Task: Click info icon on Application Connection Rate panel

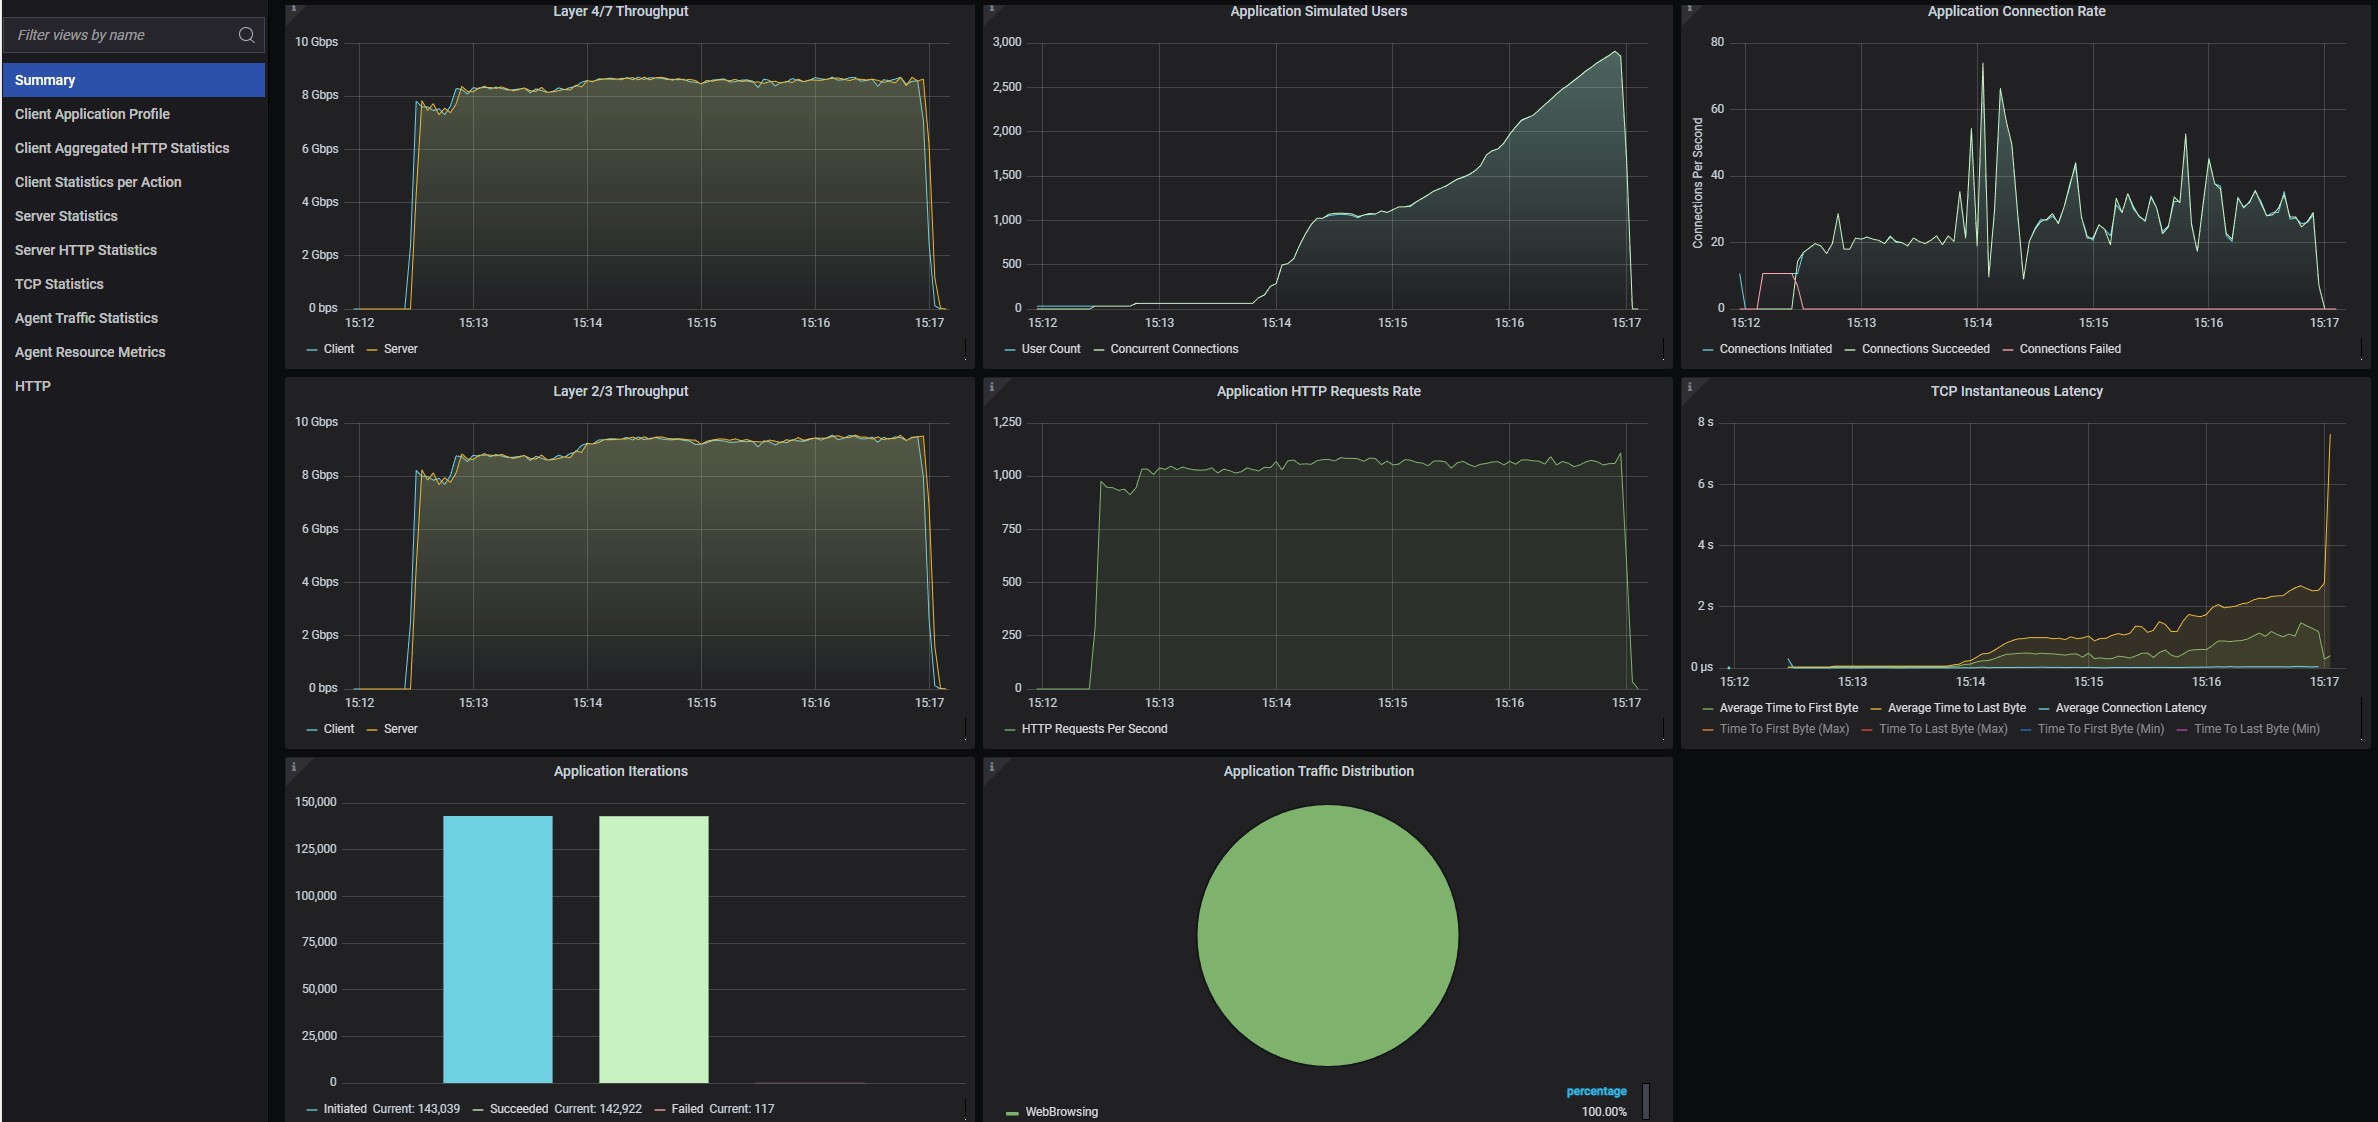Action: coord(1689,9)
